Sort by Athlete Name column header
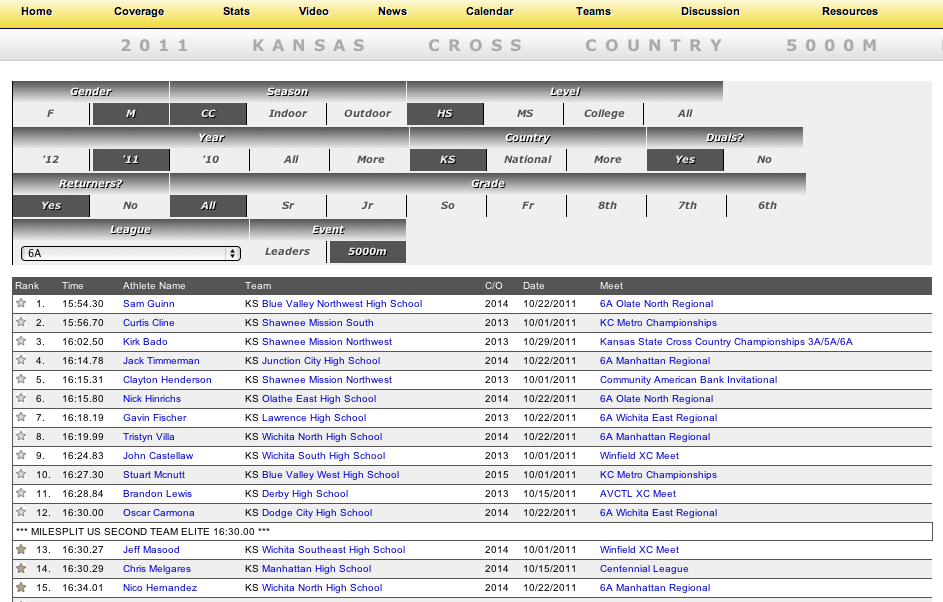This screenshot has height=602, width=943. [x=154, y=286]
